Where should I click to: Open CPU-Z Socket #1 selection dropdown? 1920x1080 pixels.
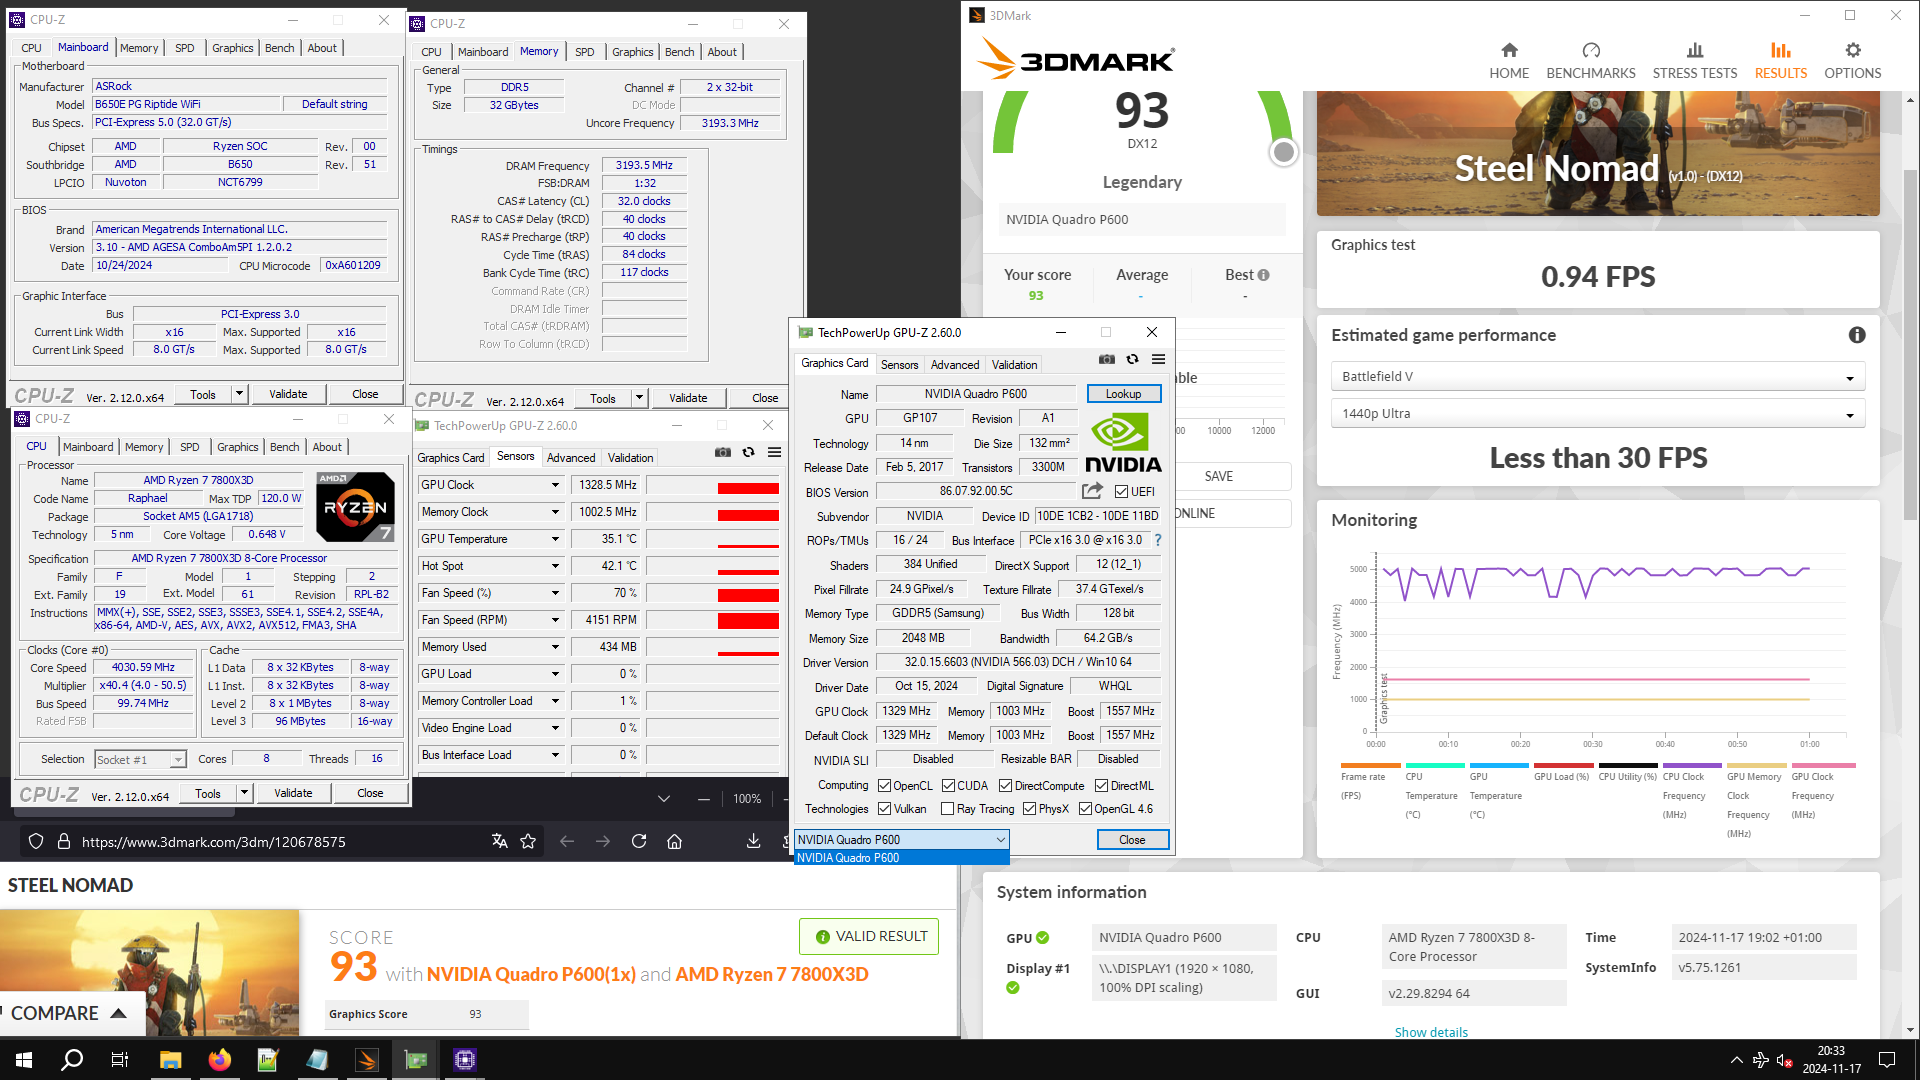(140, 760)
